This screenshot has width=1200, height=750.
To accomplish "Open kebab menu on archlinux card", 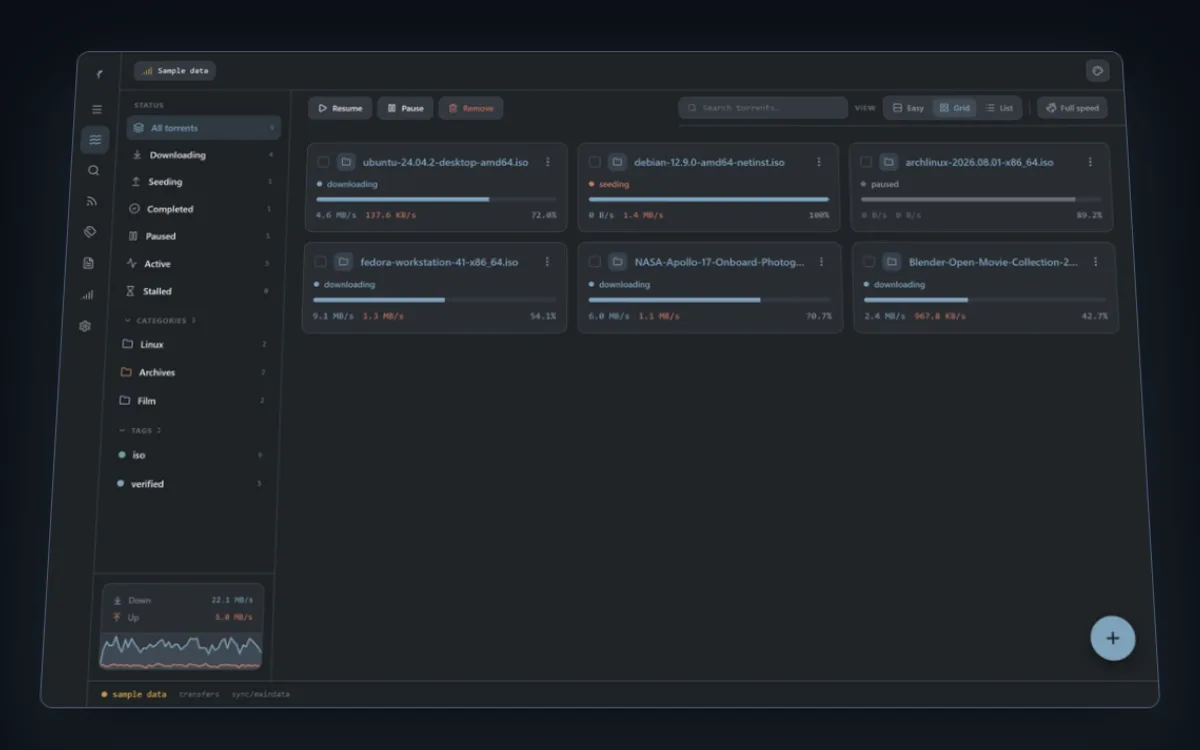I will tap(1090, 162).
